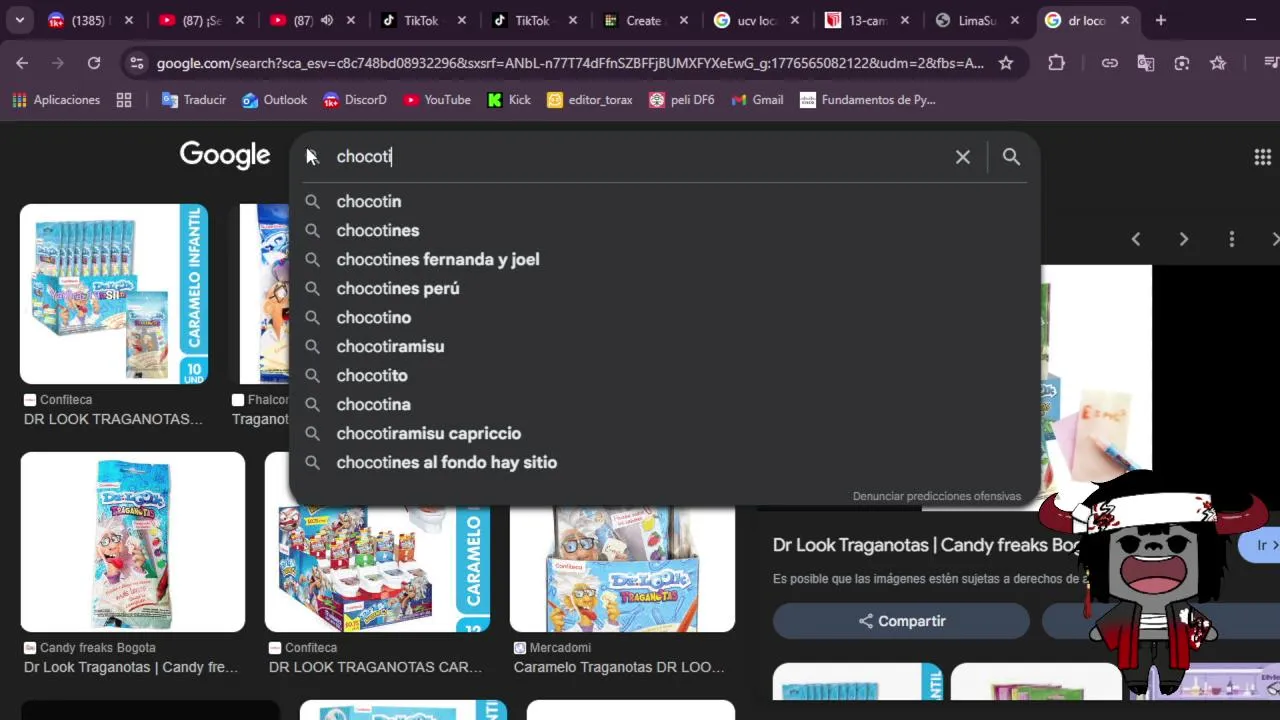Click the browser address bar URL
Viewport: 1280px width, 720px height.
click(570, 63)
